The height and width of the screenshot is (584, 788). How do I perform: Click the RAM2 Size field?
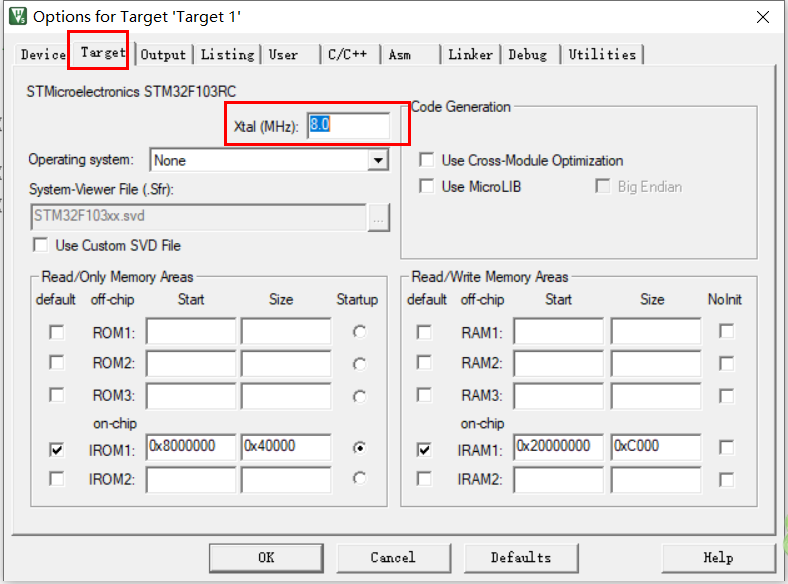click(656, 363)
